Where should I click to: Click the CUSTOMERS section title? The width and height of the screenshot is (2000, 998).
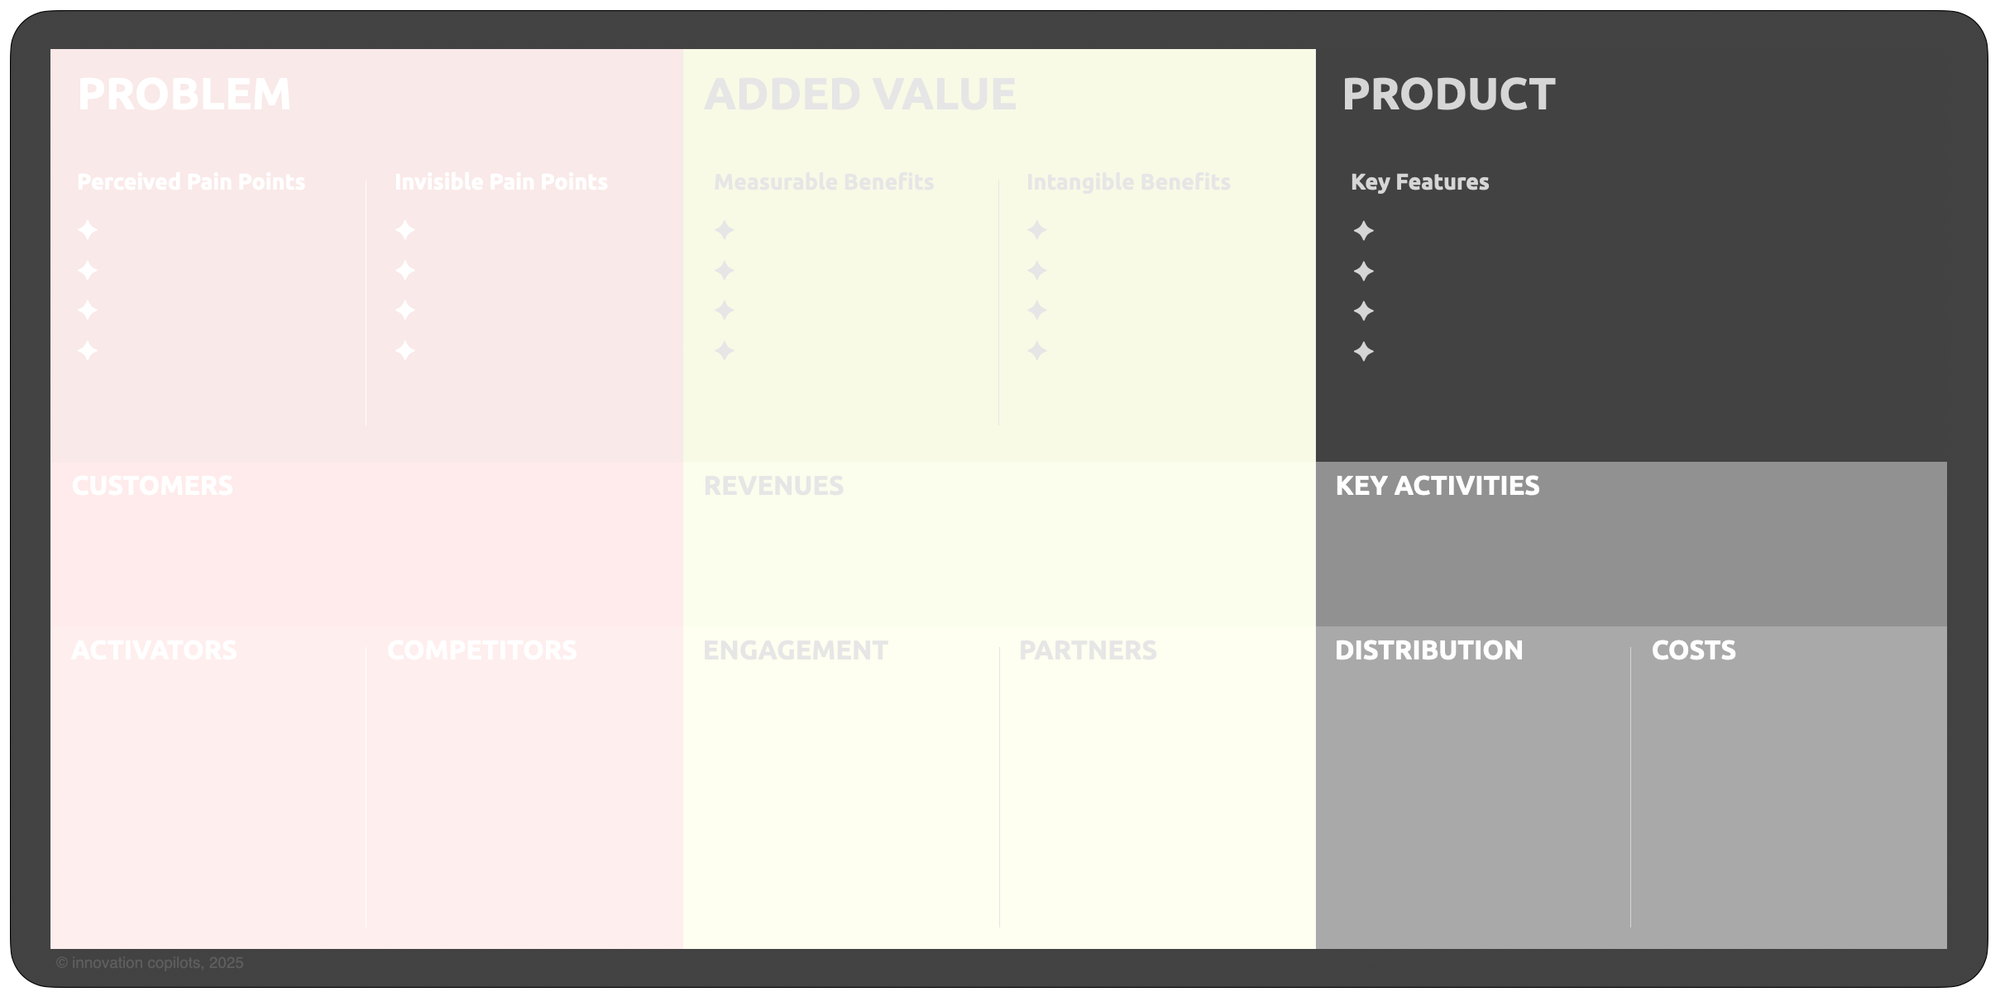pos(152,486)
